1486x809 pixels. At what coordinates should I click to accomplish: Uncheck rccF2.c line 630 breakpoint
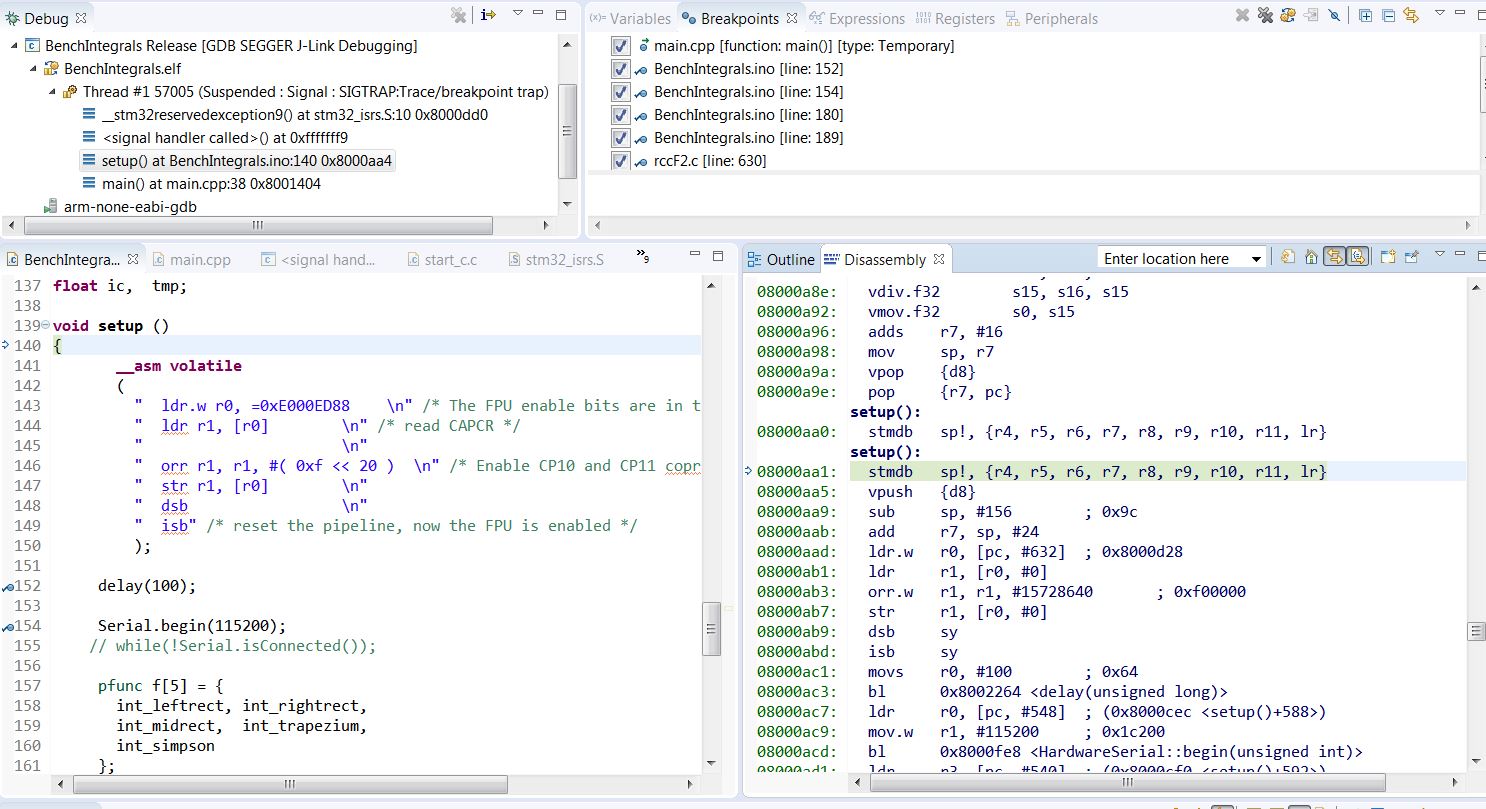[621, 161]
